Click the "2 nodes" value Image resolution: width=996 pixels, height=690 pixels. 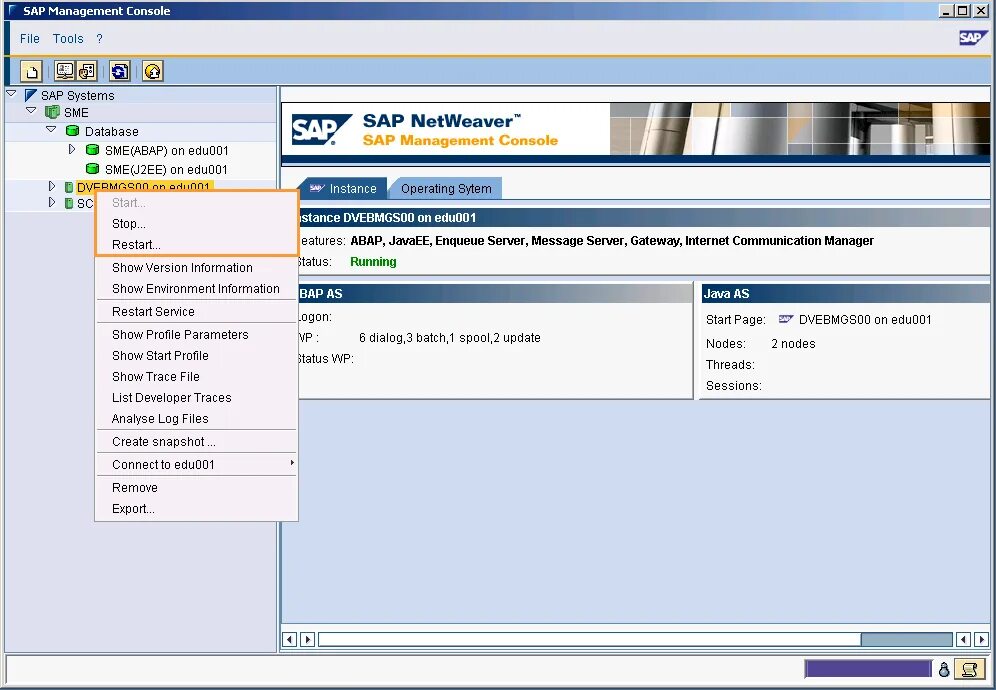point(793,344)
